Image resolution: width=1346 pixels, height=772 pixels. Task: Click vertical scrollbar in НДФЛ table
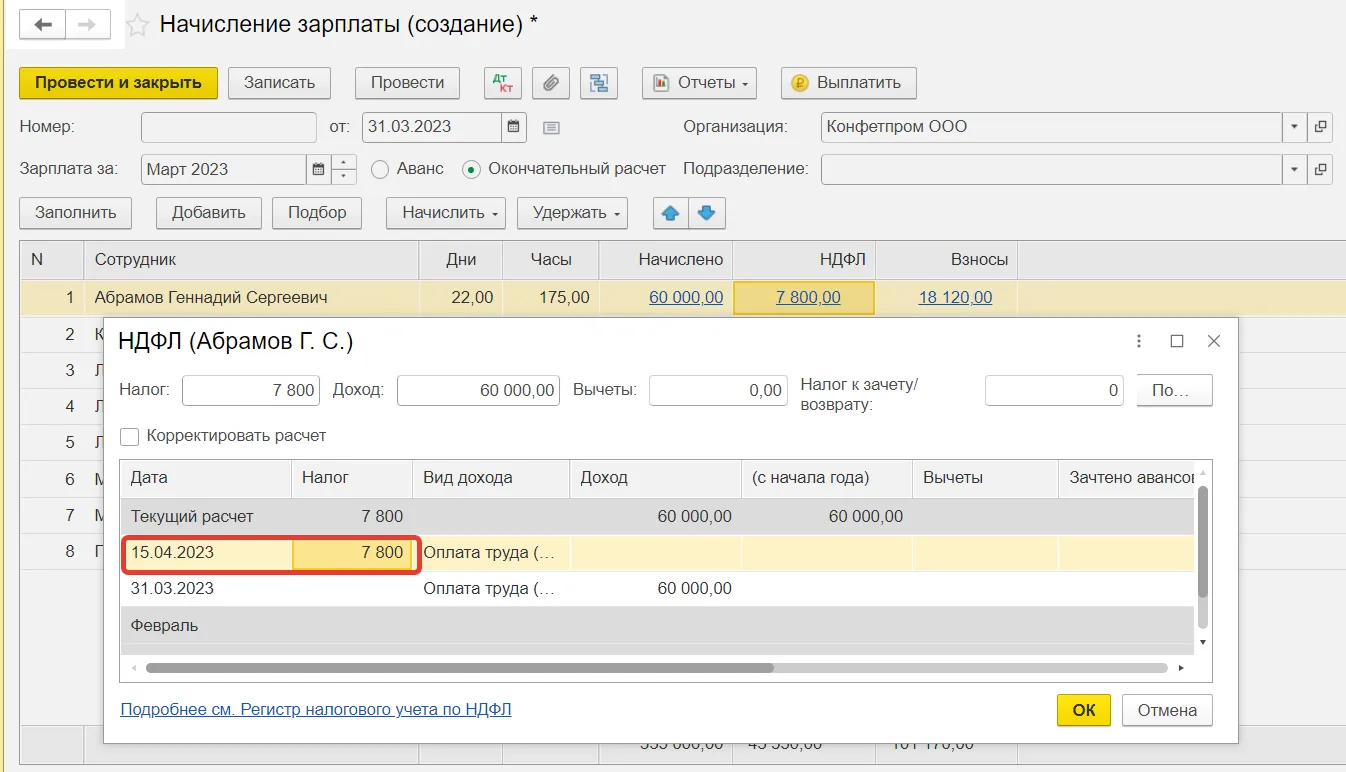click(1203, 541)
